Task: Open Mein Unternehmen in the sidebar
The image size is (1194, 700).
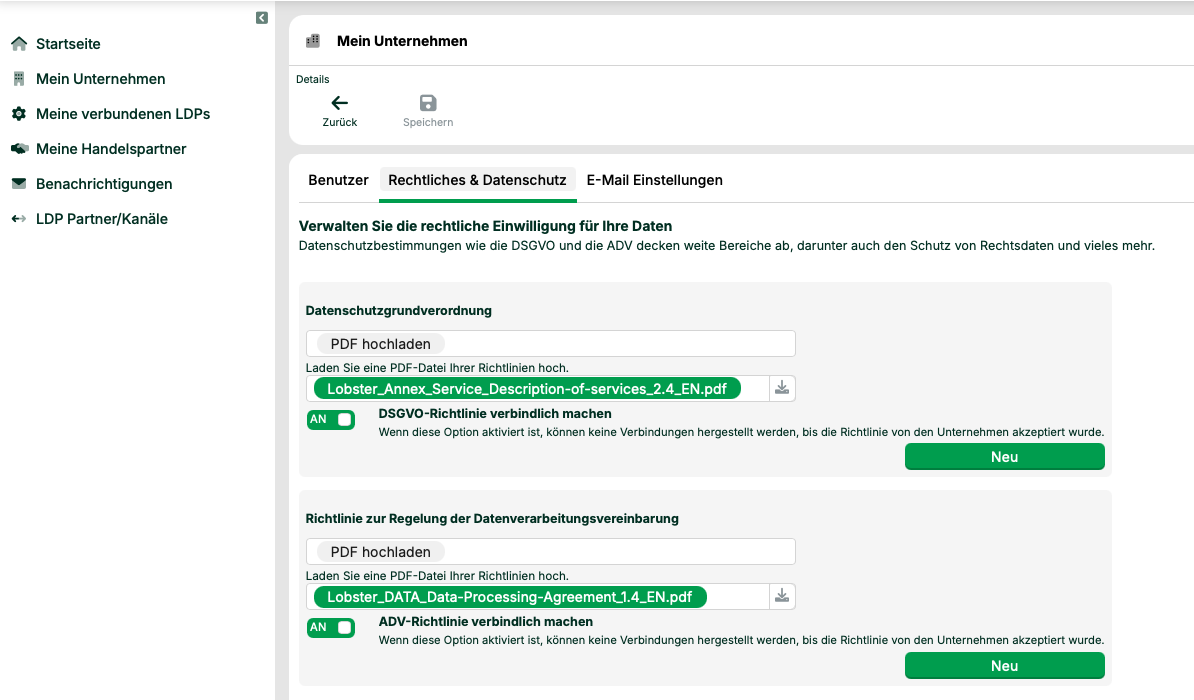Action: (101, 78)
